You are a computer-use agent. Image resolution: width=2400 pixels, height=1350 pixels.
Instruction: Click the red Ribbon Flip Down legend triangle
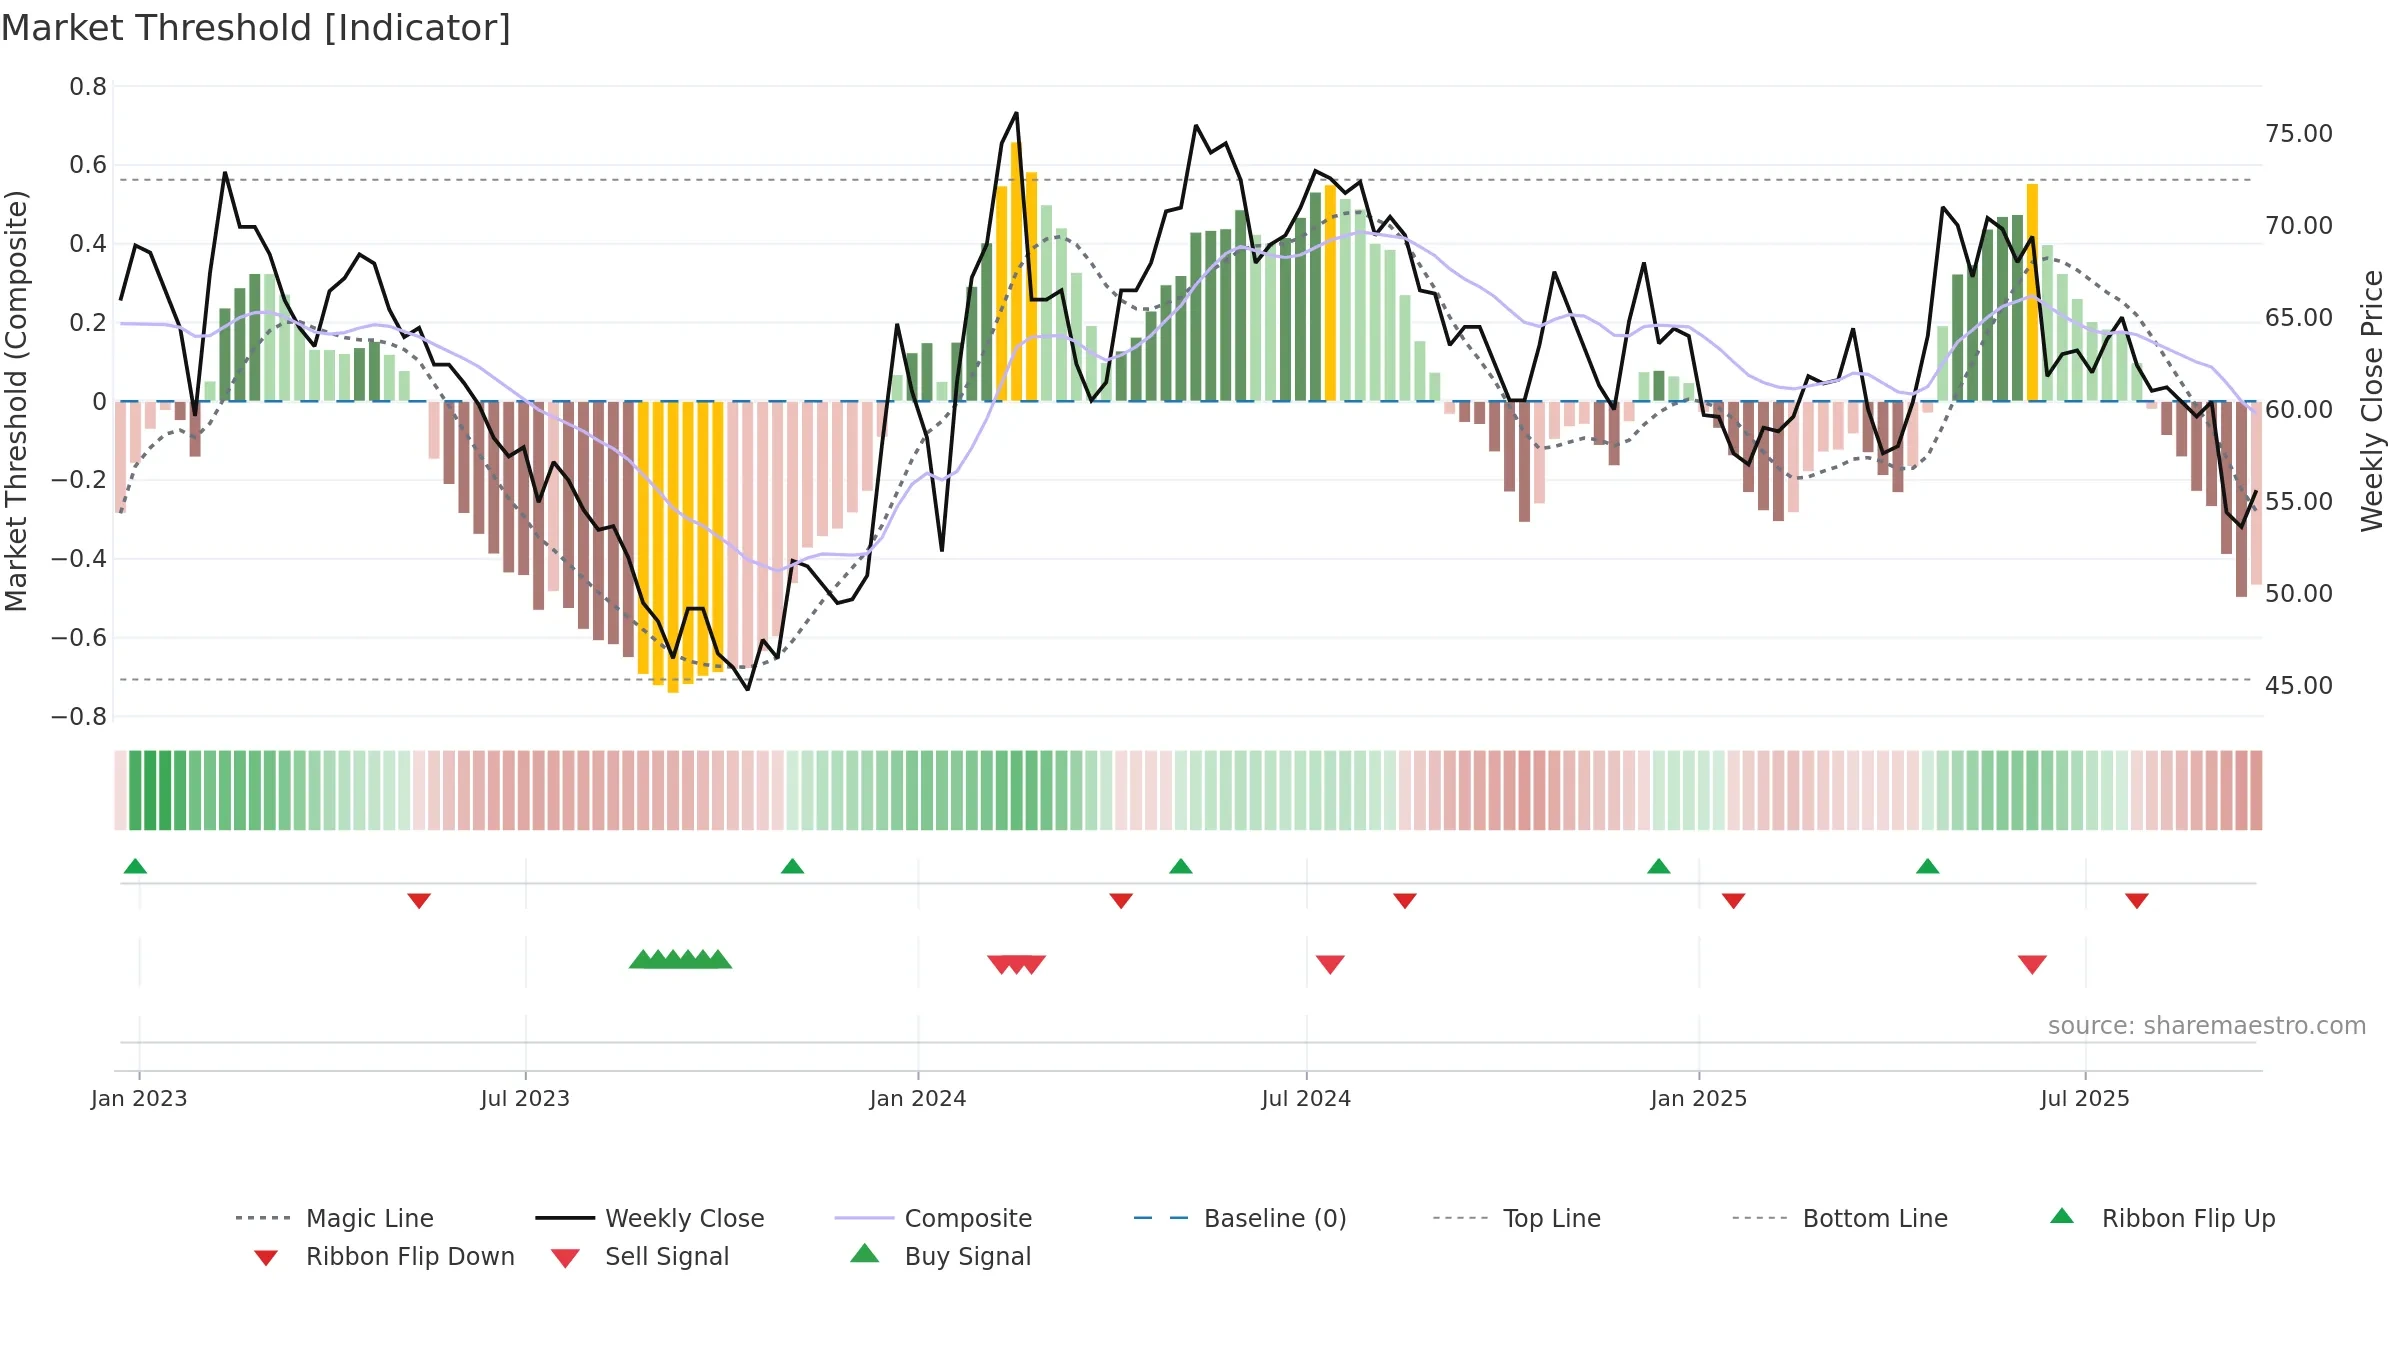(266, 1258)
